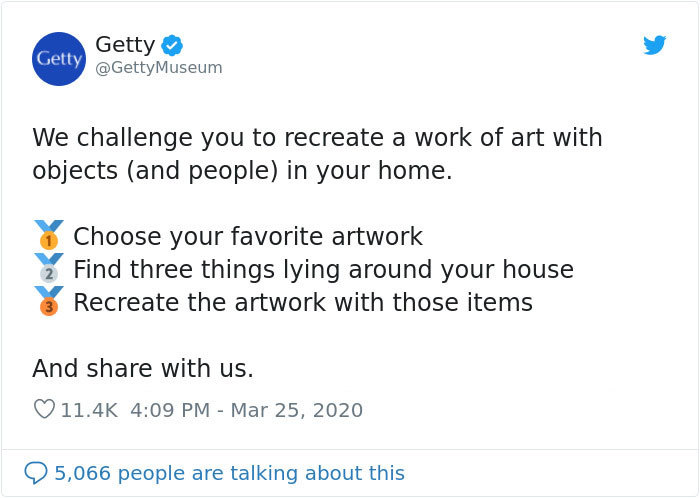Click the bronze medal number 3 emoji
Image resolution: width=700 pixels, height=498 pixels.
point(48,300)
